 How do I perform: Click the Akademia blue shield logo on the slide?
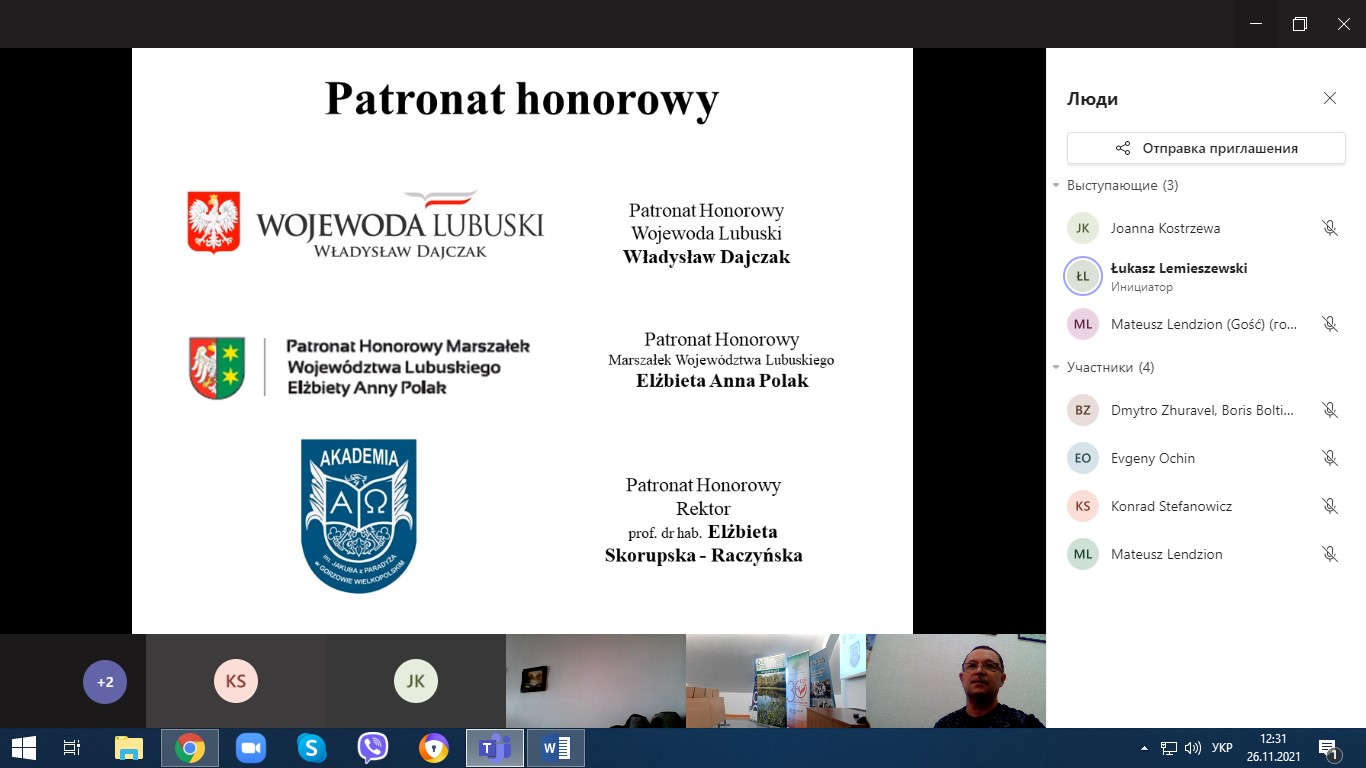coord(359,516)
